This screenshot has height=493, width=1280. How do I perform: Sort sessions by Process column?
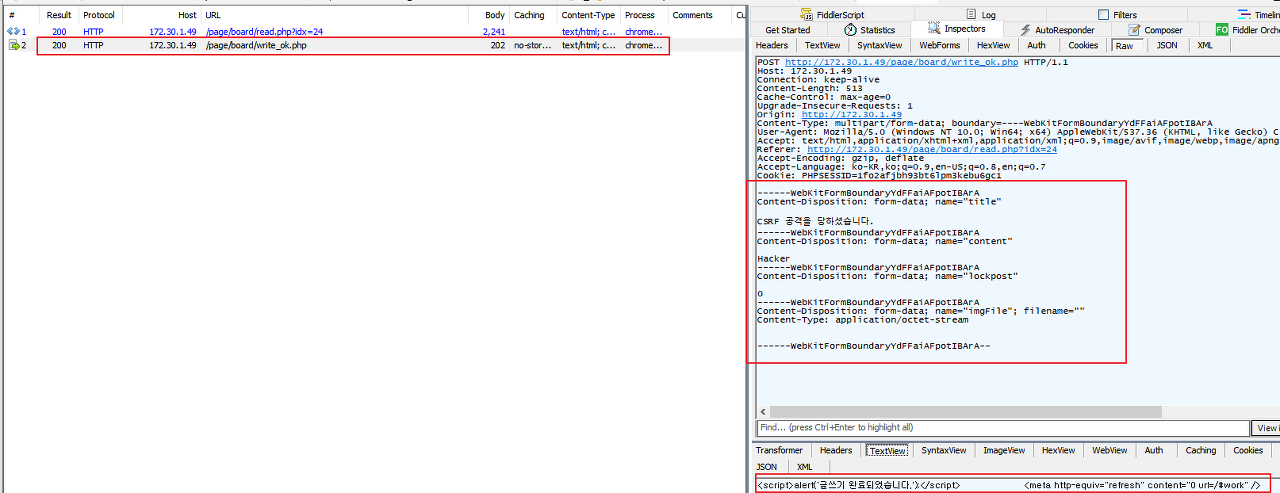coord(645,15)
